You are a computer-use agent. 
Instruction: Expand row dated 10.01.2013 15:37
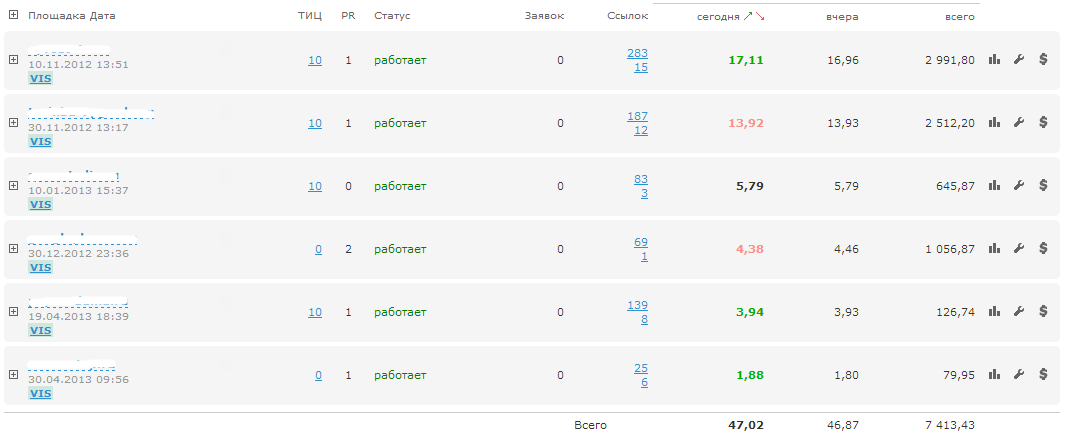click(x=14, y=186)
